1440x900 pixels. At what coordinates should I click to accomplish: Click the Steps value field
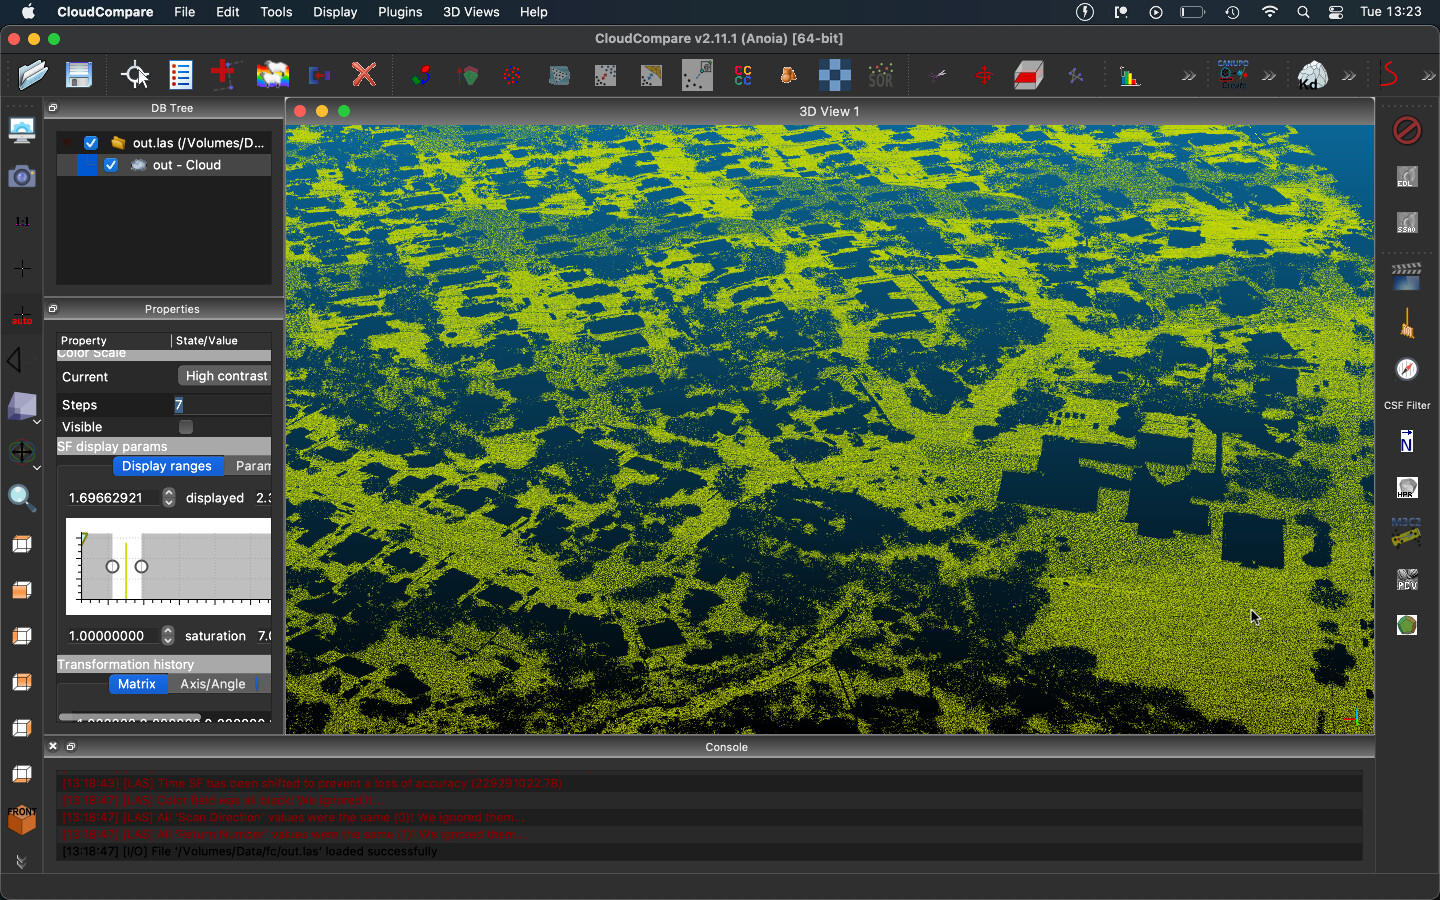[x=222, y=405]
